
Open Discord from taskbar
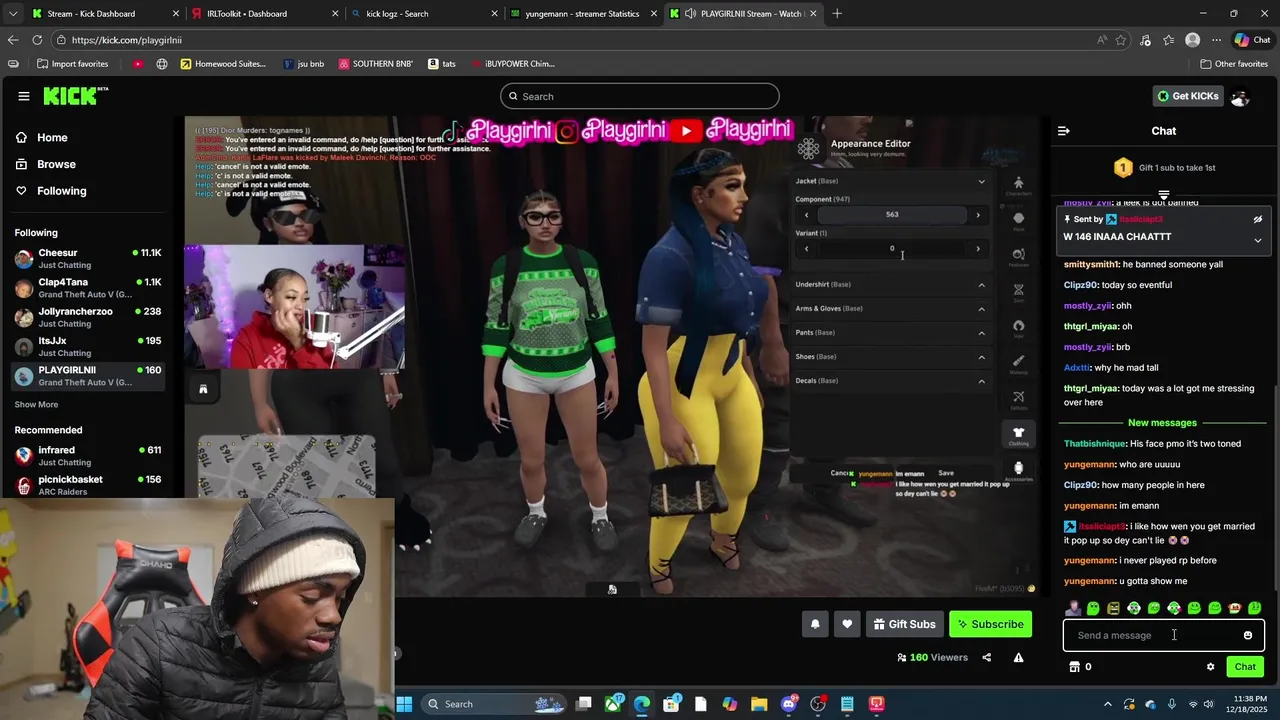(x=789, y=704)
